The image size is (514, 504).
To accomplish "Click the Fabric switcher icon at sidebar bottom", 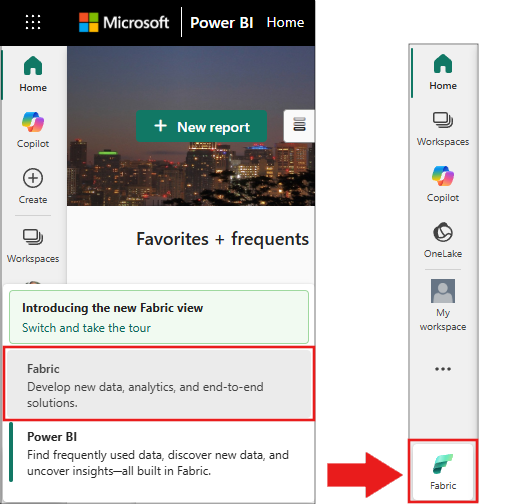I will click(443, 471).
